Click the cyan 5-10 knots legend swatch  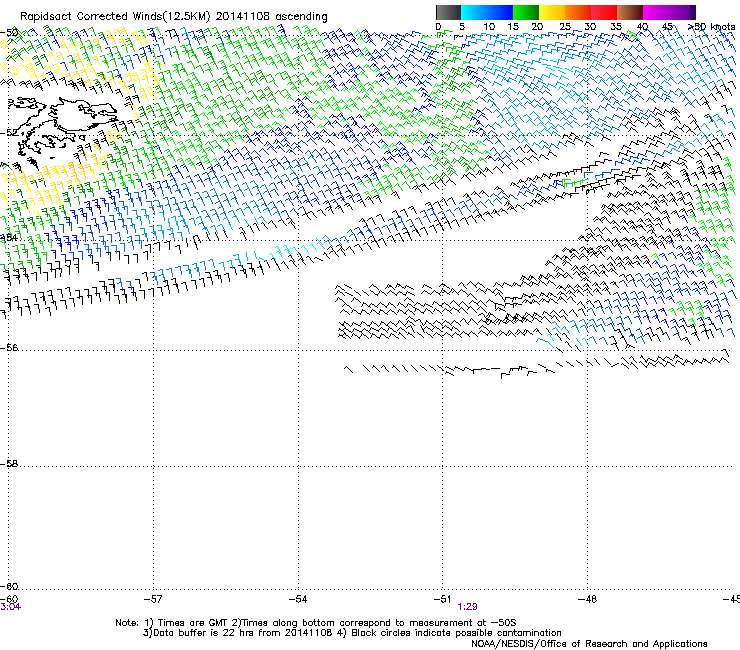coord(474,12)
